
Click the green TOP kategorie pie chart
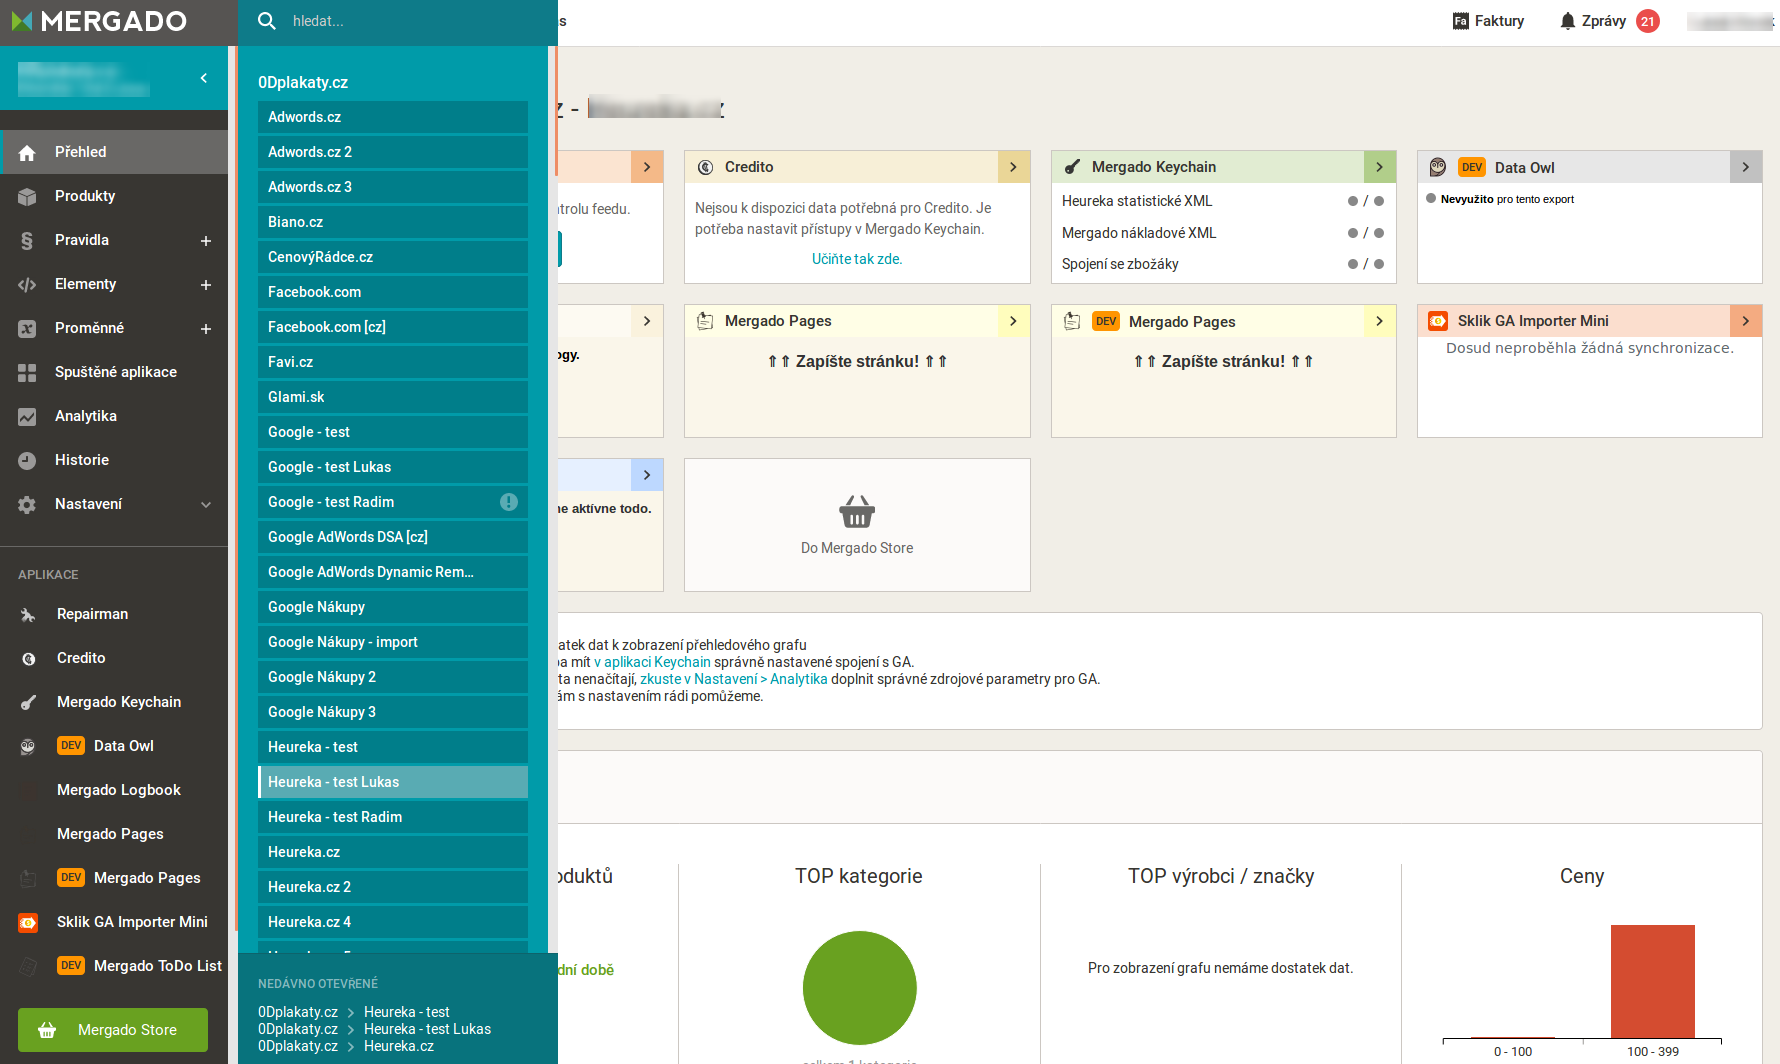pyautogui.click(x=860, y=988)
